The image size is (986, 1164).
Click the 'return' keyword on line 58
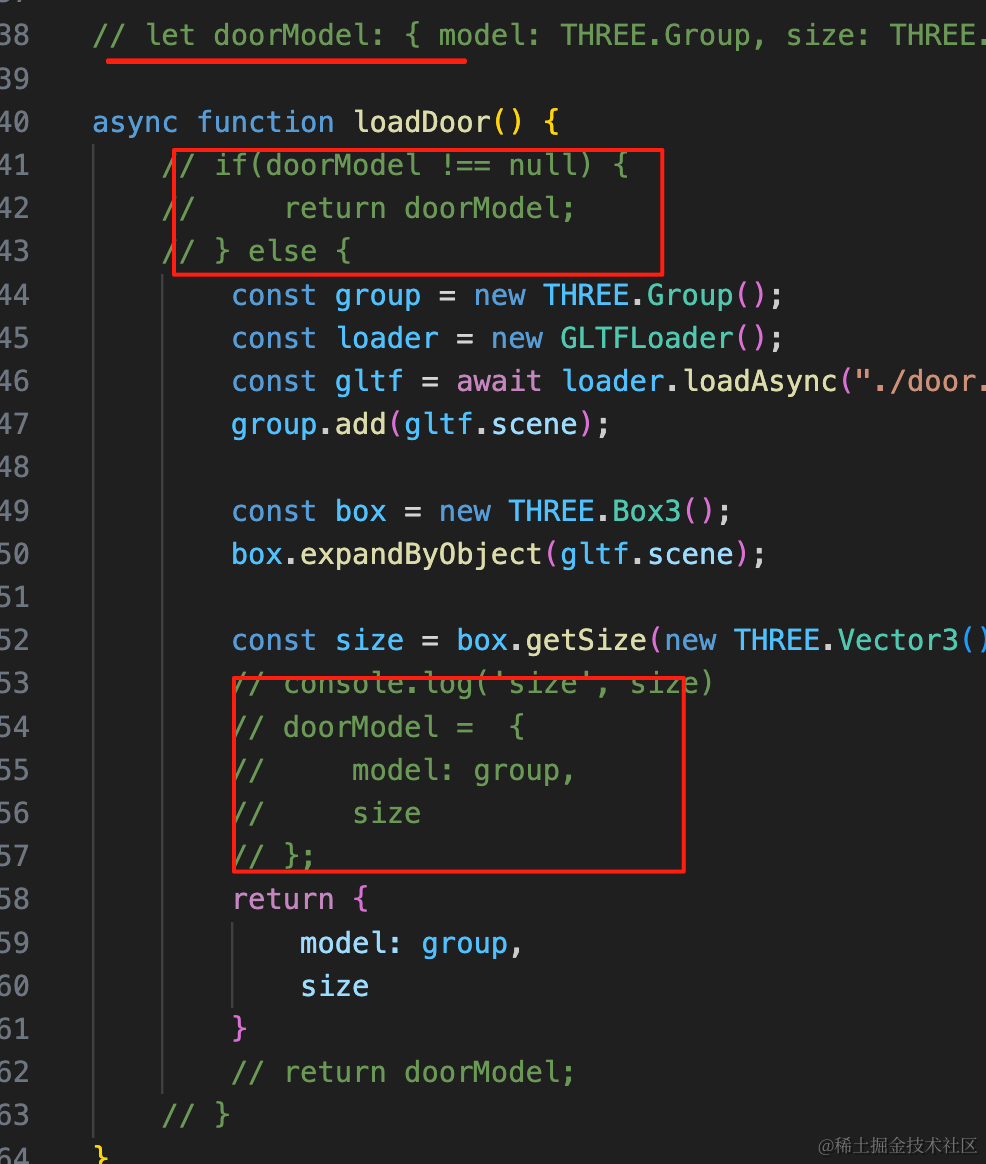click(284, 900)
